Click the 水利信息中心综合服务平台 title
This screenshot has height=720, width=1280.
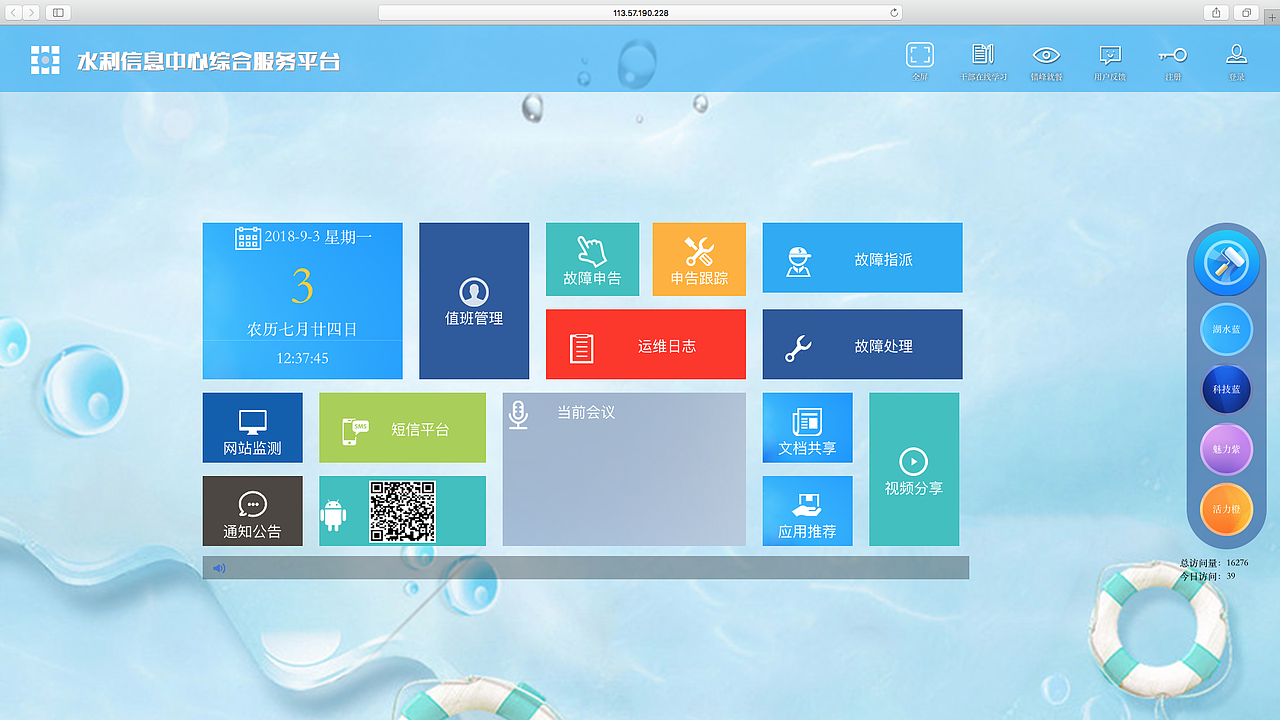tap(209, 61)
